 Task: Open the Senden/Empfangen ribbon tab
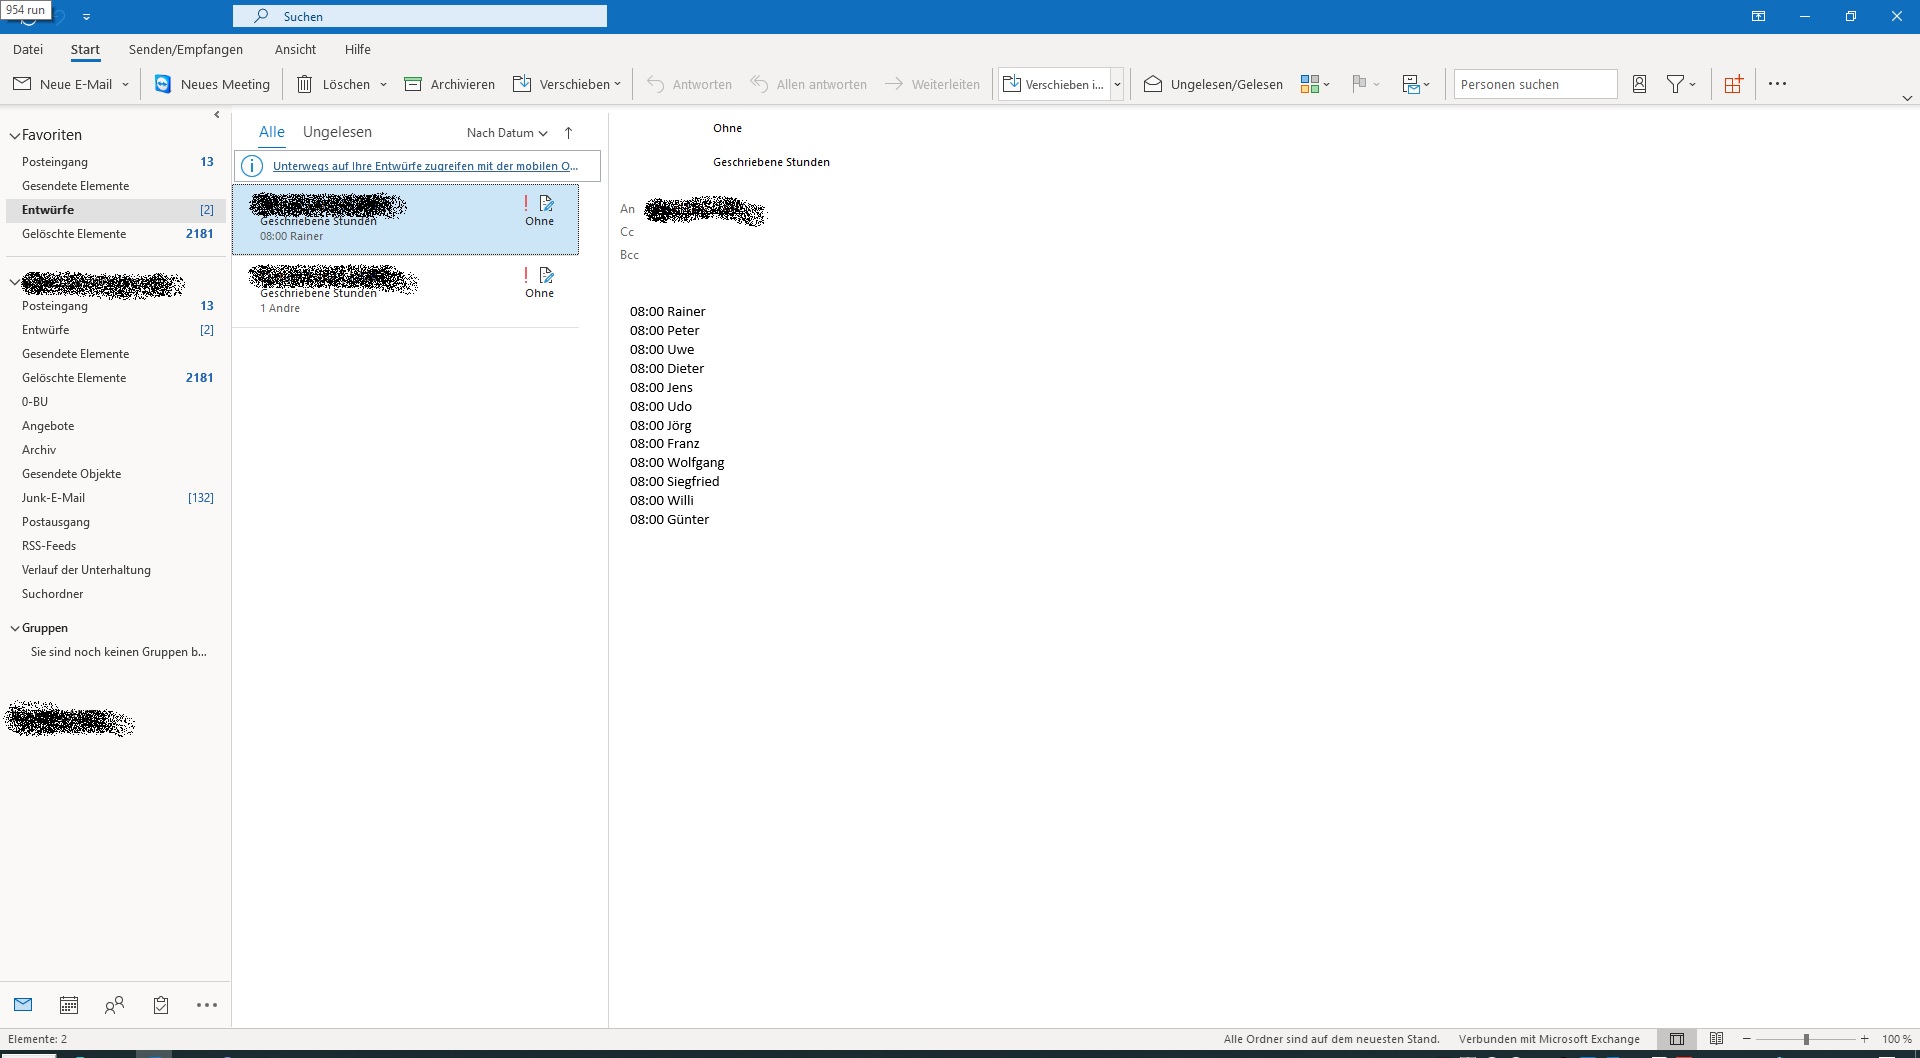pos(186,49)
